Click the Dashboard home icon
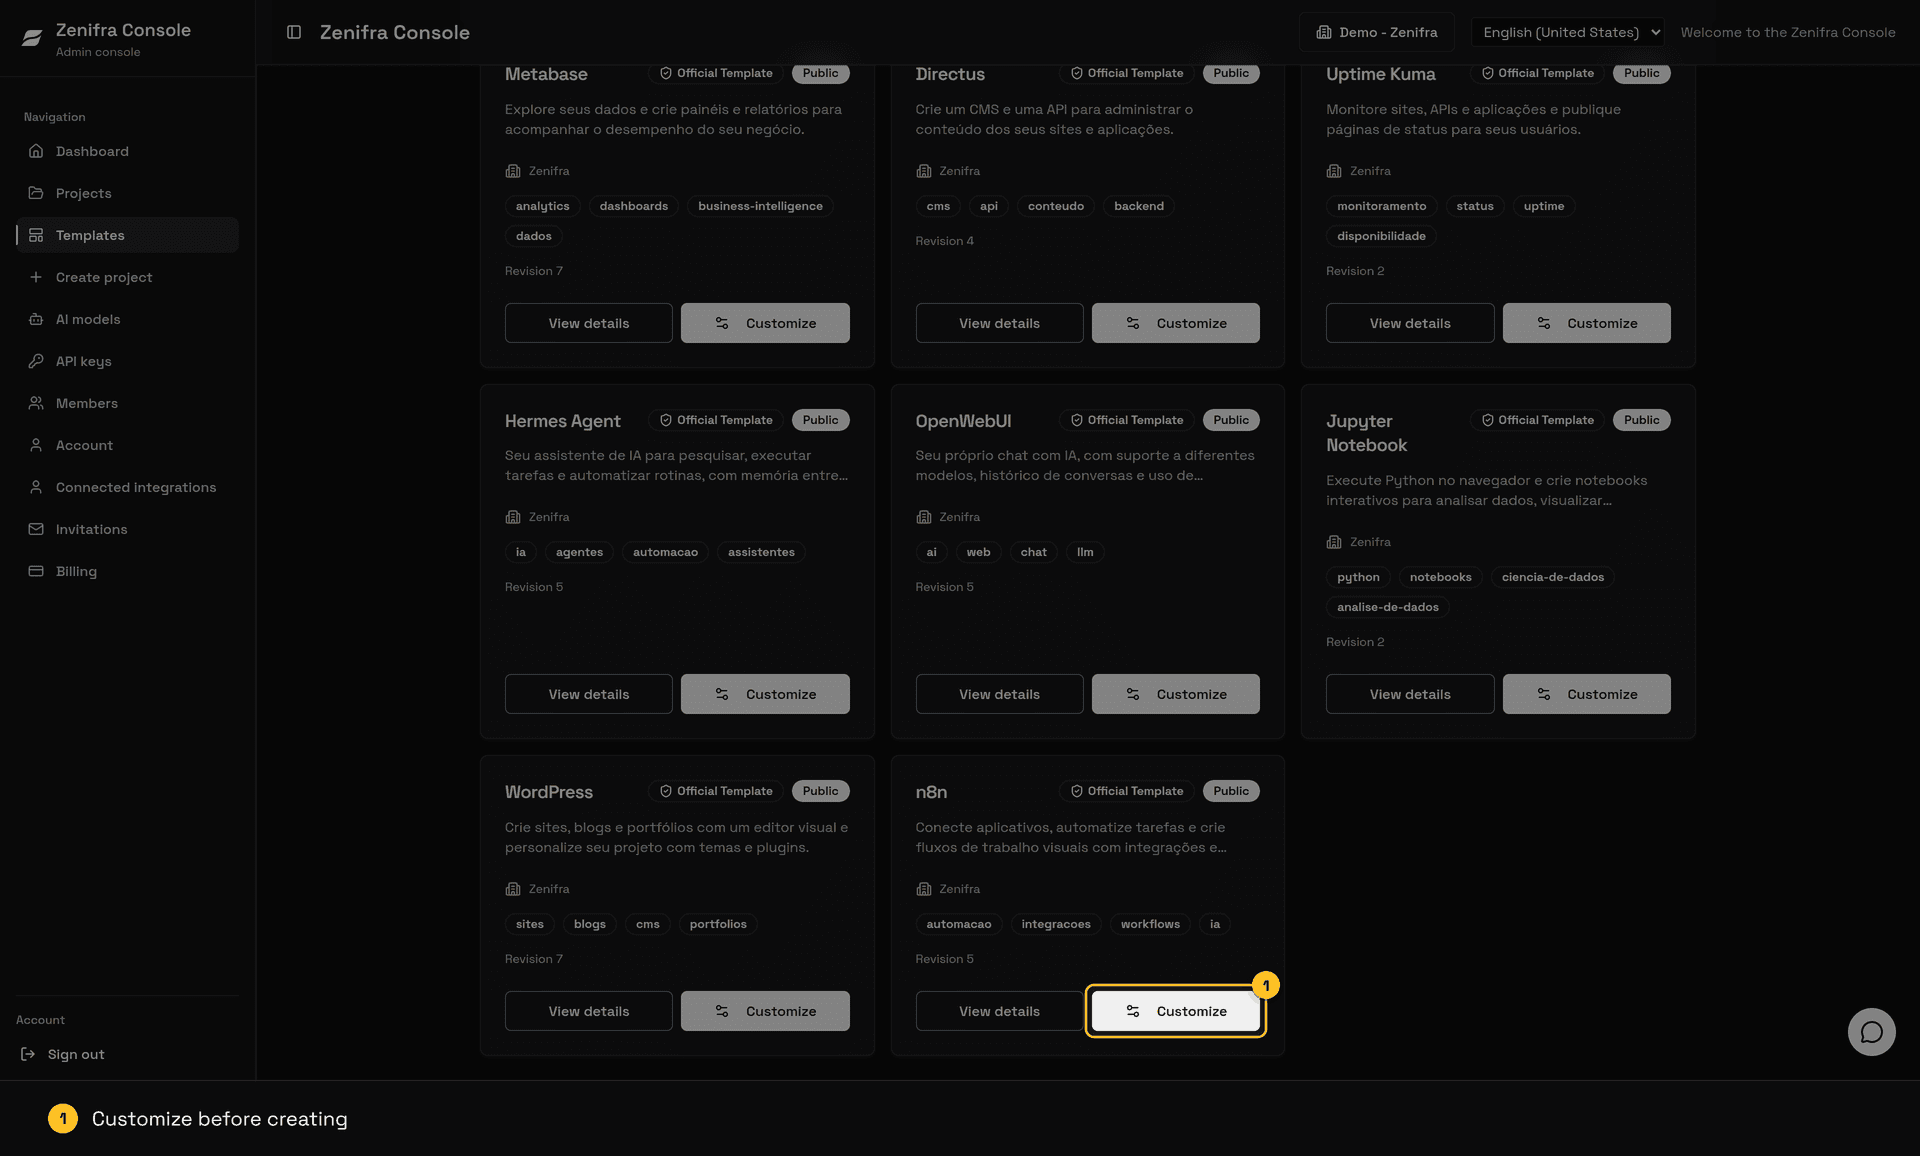The height and width of the screenshot is (1156, 1920). click(36, 151)
